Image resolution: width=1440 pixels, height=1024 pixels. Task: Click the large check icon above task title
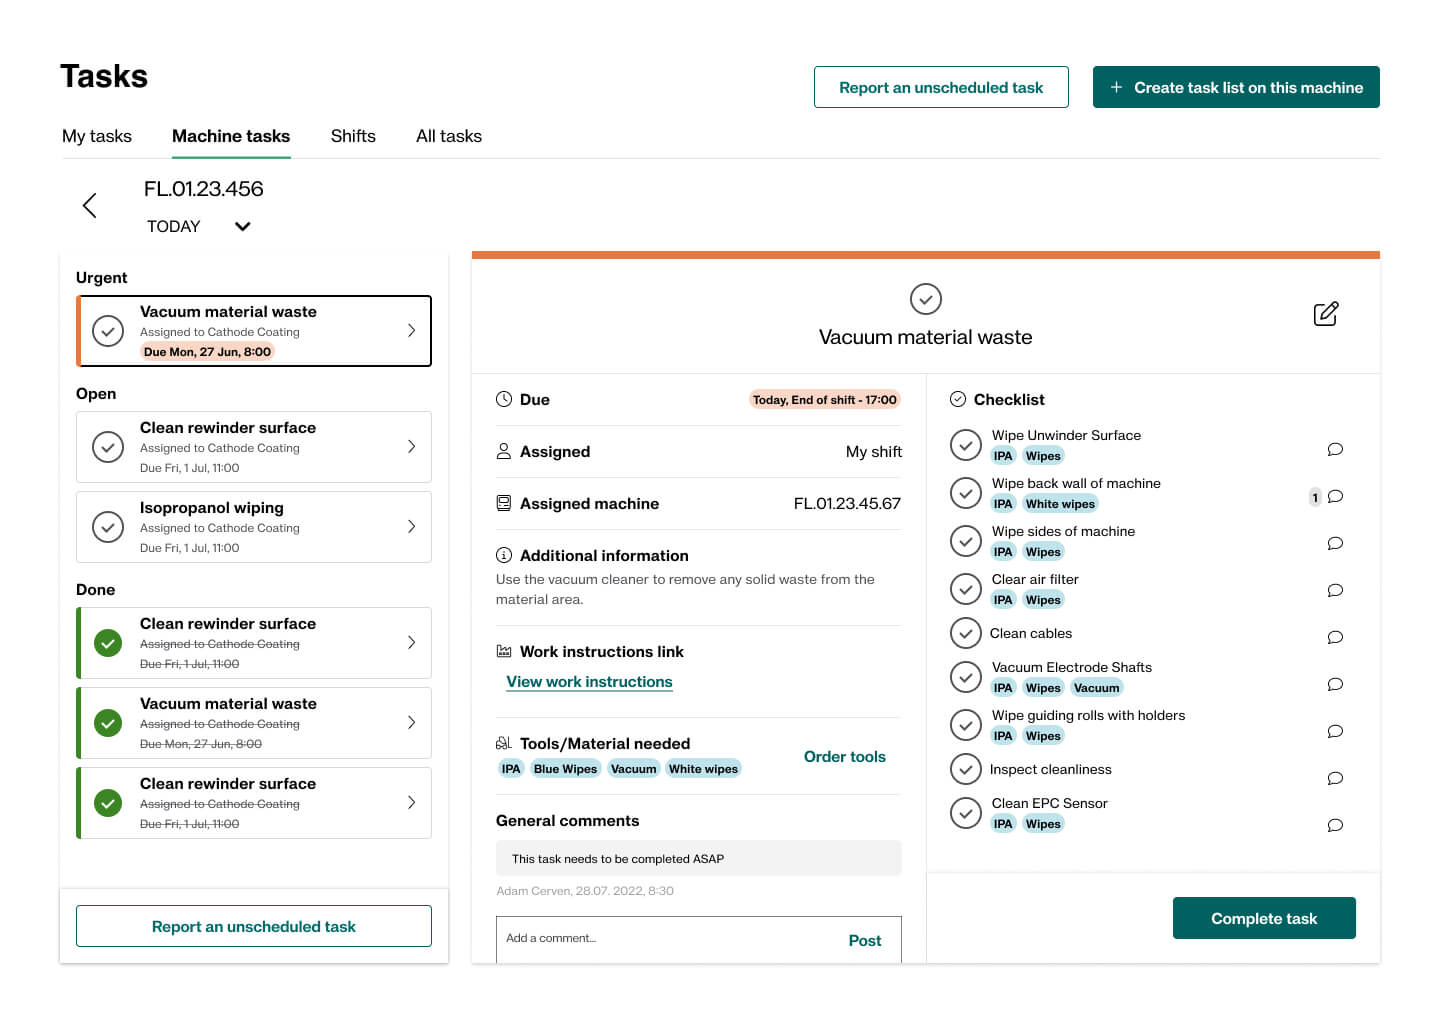tap(925, 299)
